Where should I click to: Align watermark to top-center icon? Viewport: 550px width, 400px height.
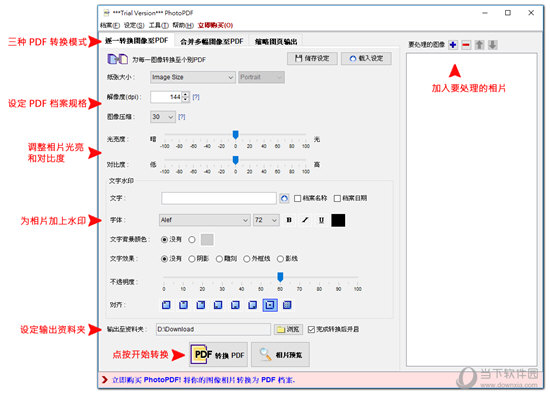pos(183,305)
